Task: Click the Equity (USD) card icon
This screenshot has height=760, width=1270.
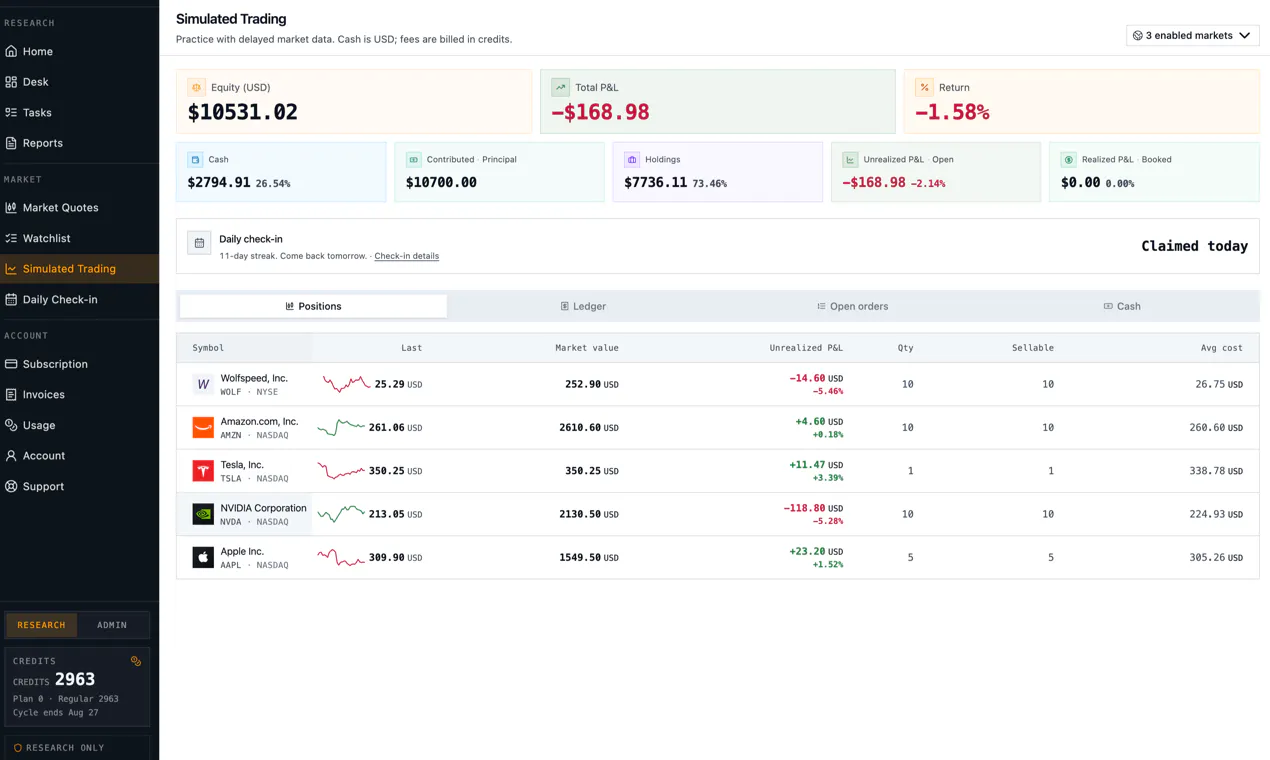Action: 196,87
